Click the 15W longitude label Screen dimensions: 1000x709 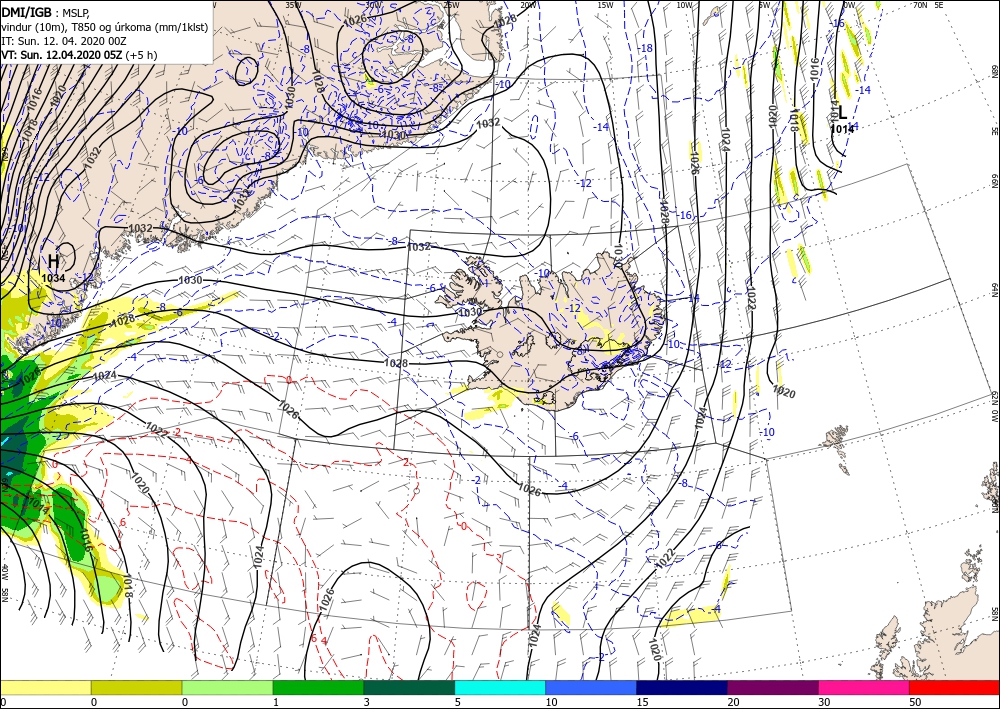point(605,5)
